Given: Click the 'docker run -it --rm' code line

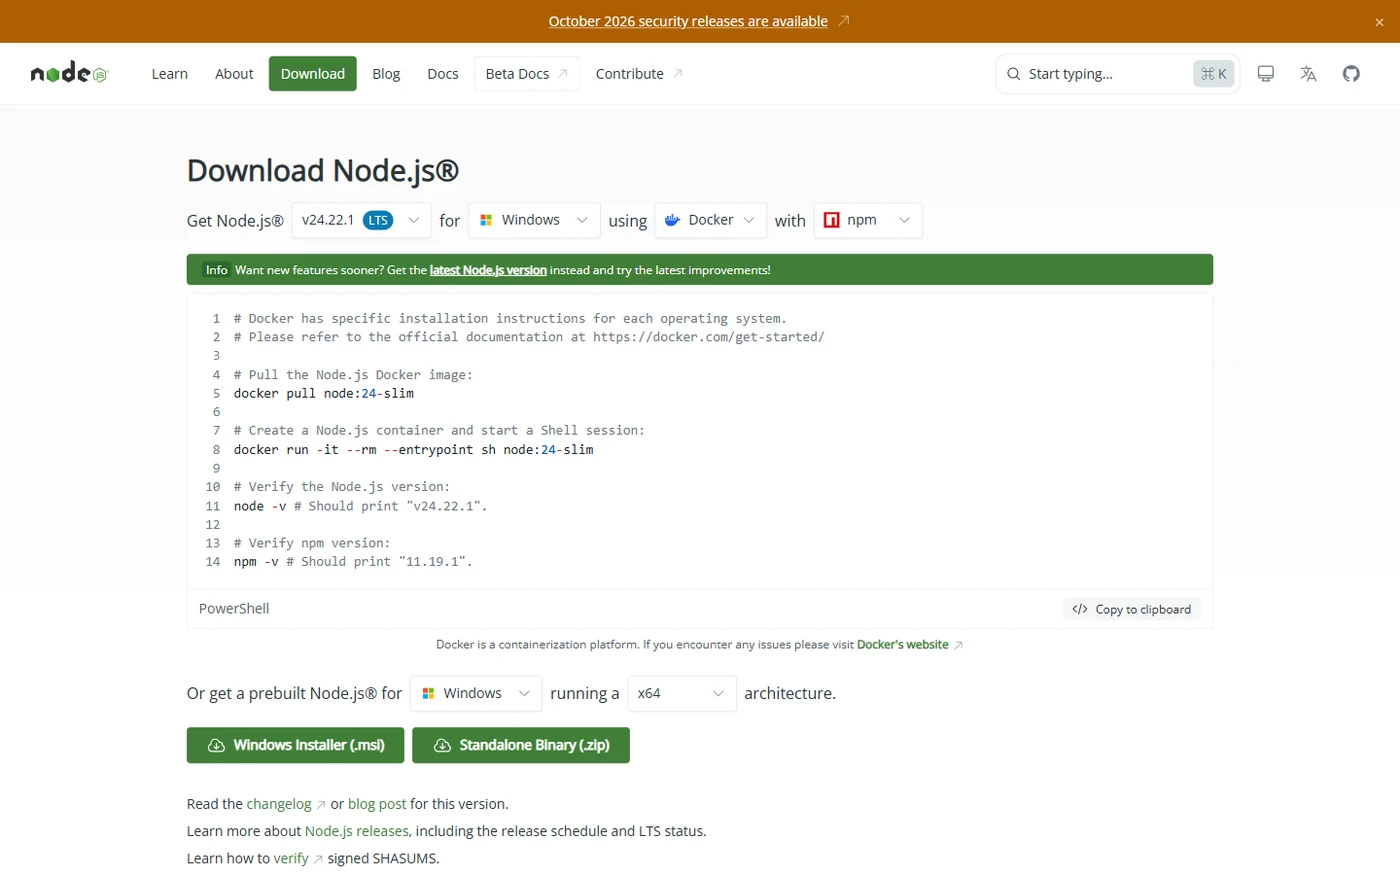Looking at the screenshot, I should point(414,450).
